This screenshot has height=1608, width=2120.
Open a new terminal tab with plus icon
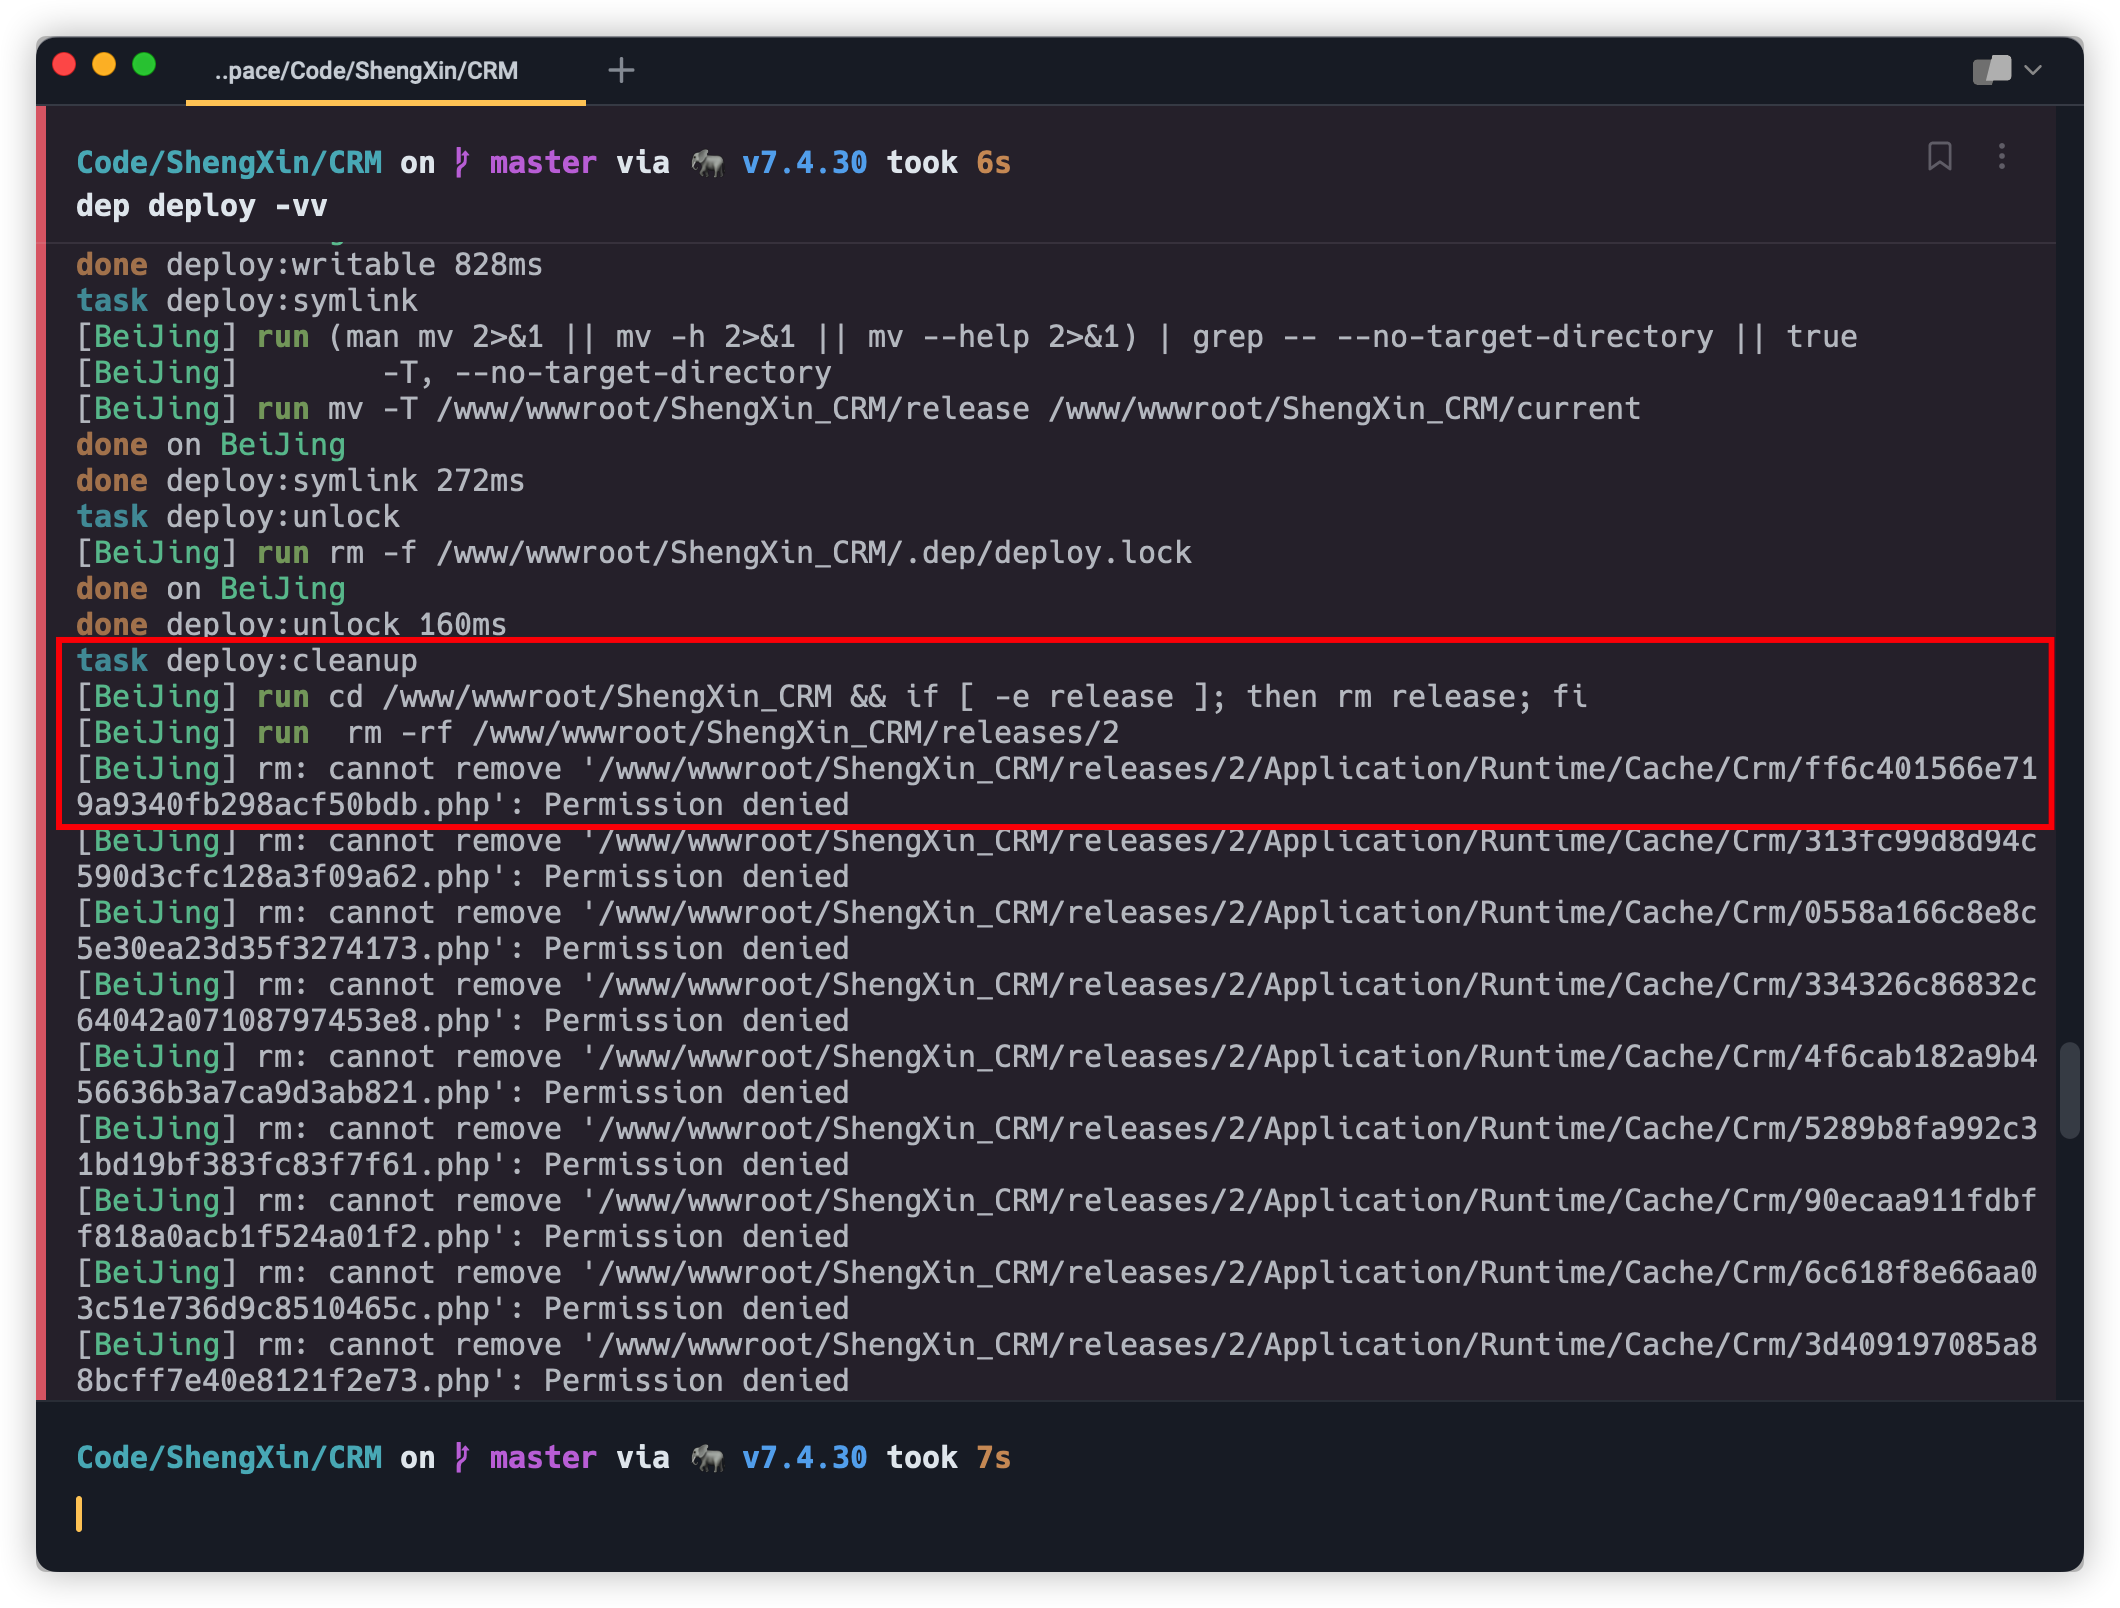[x=621, y=70]
